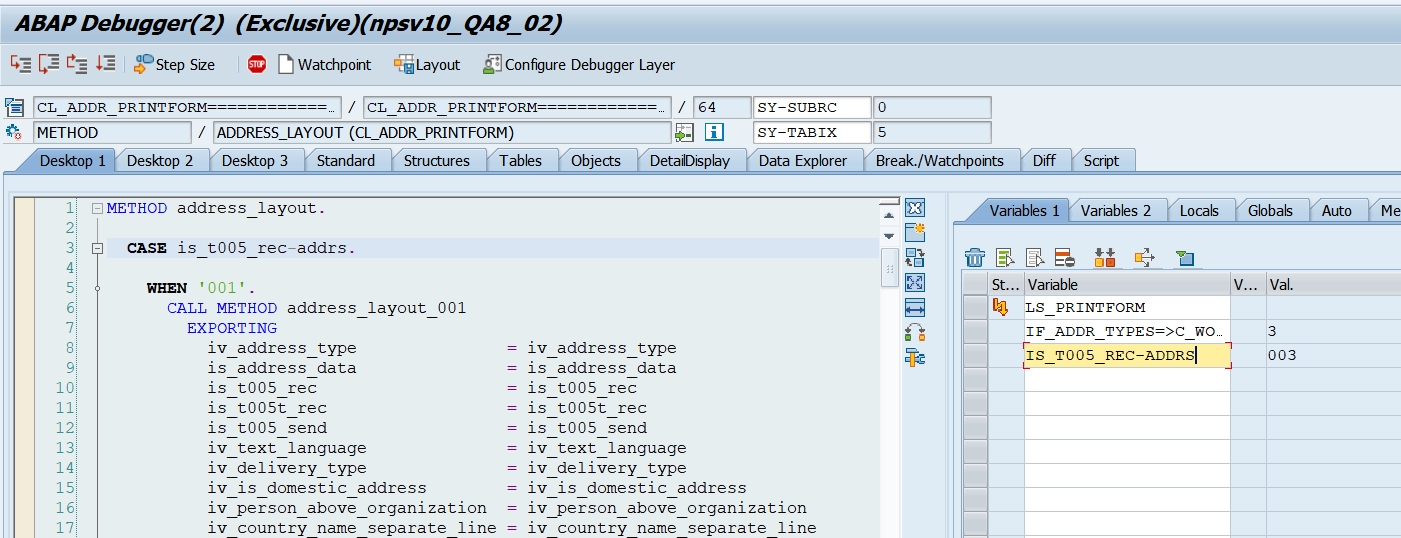The height and width of the screenshot is (538, 1401).
Task: Open the Standard tab
Action: pos(346,160)
